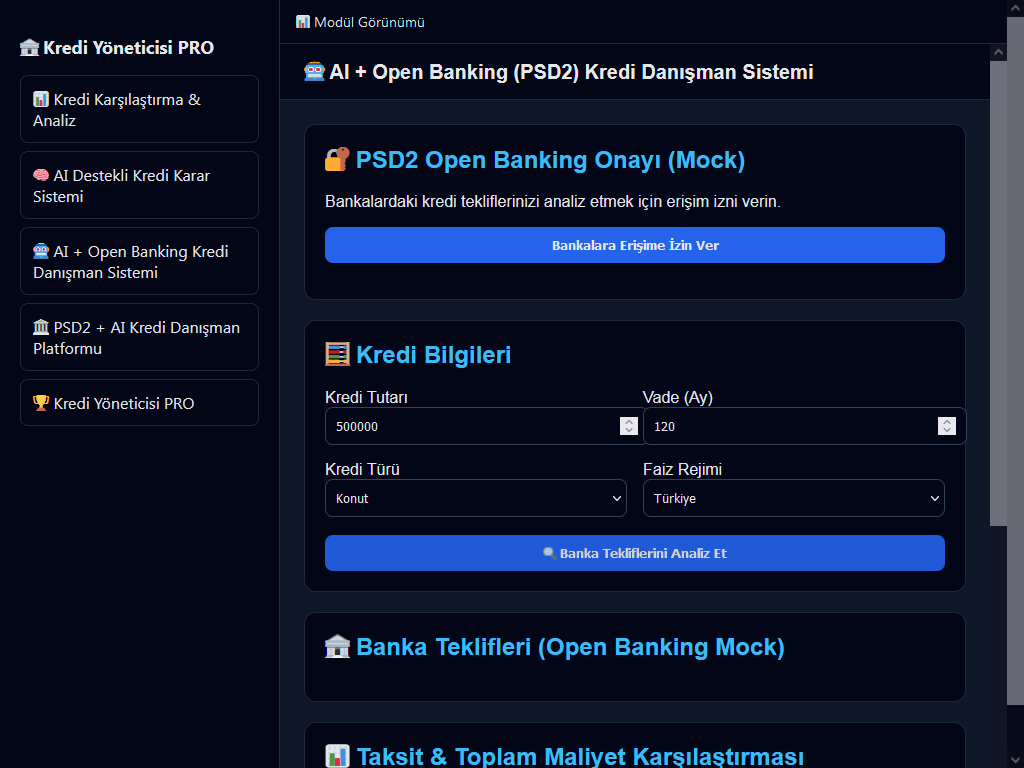
Task: Click the vertical page scrollbar
Action: 998,290
